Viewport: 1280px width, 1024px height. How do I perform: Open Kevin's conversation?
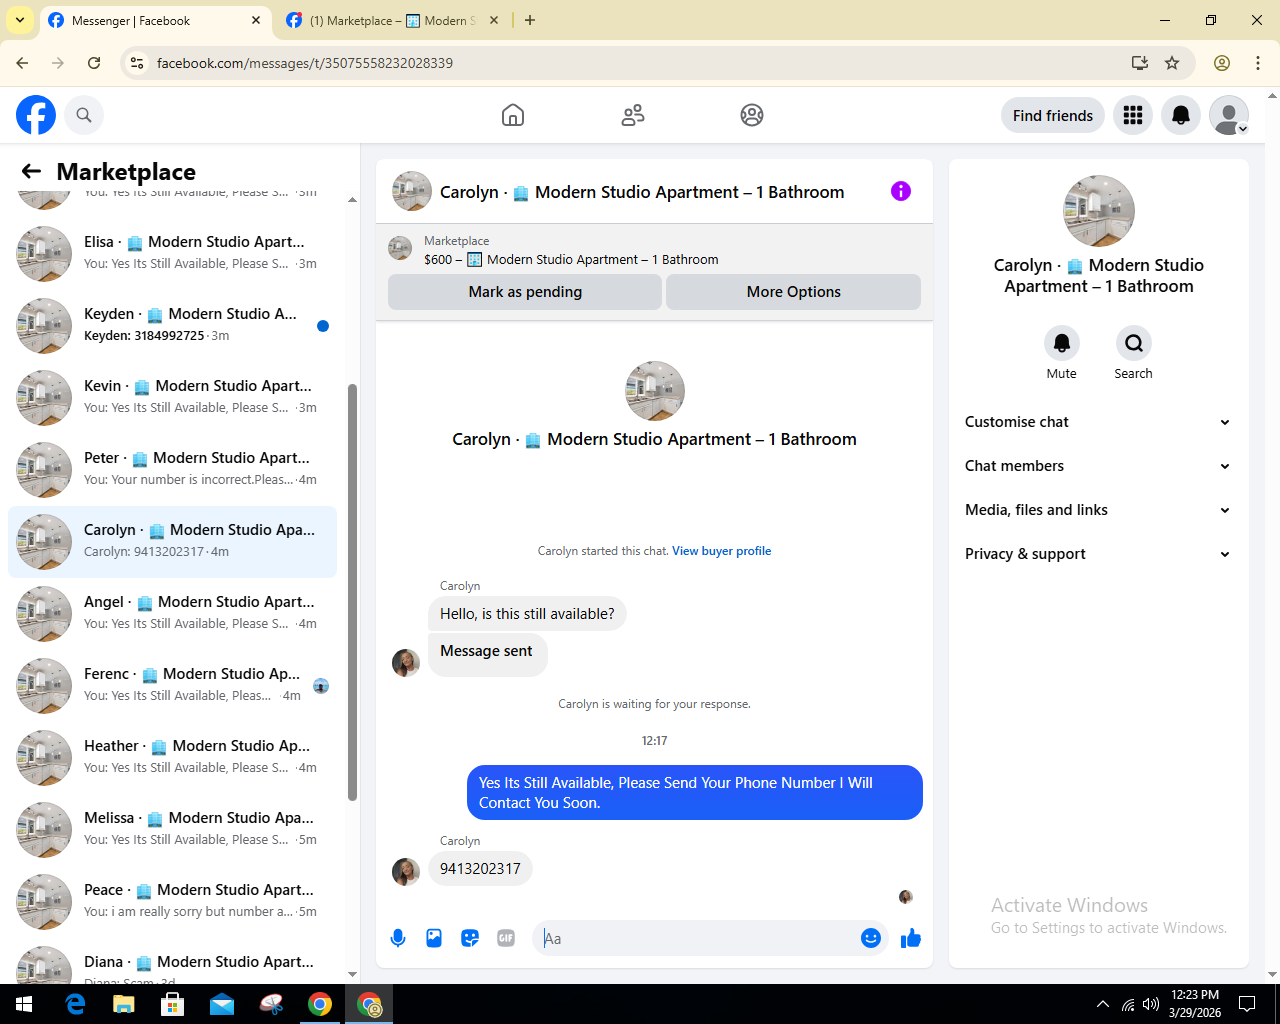point(172,397)
